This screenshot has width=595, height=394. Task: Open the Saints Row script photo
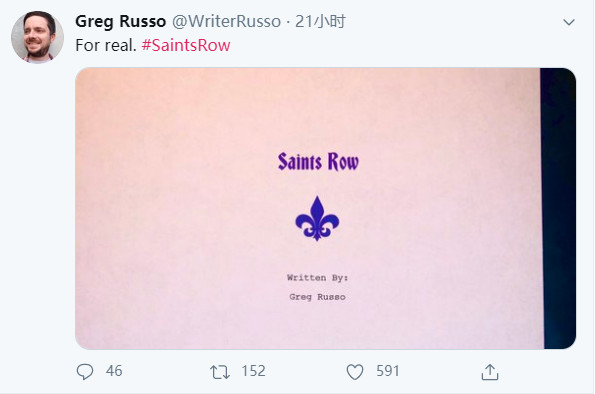click(326, 208)
